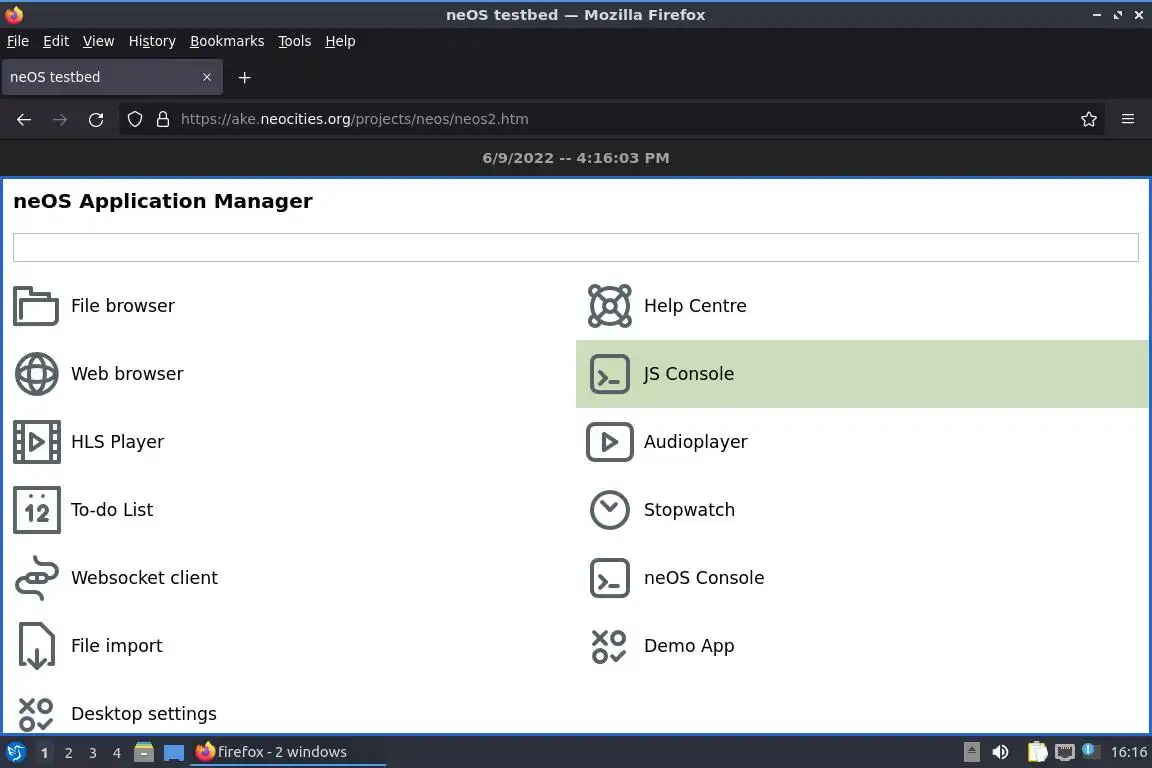Open the Help Centre lifebuoy icon
This screenshot has width=1152, height=768.
pos(609,306)
